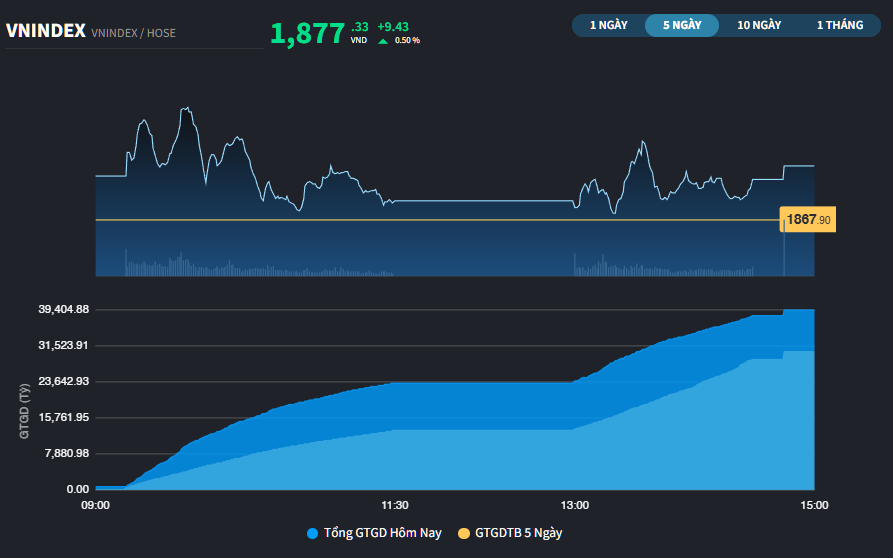Click the 11:30 time axis label
This screenshot has height=558, width=893.
(x=395, y=506)
